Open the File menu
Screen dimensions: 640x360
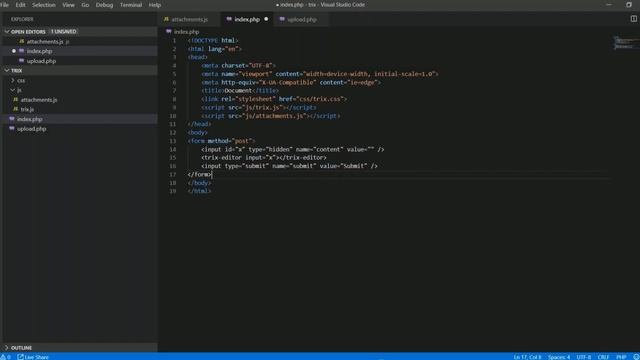click(x=4, y=5)
